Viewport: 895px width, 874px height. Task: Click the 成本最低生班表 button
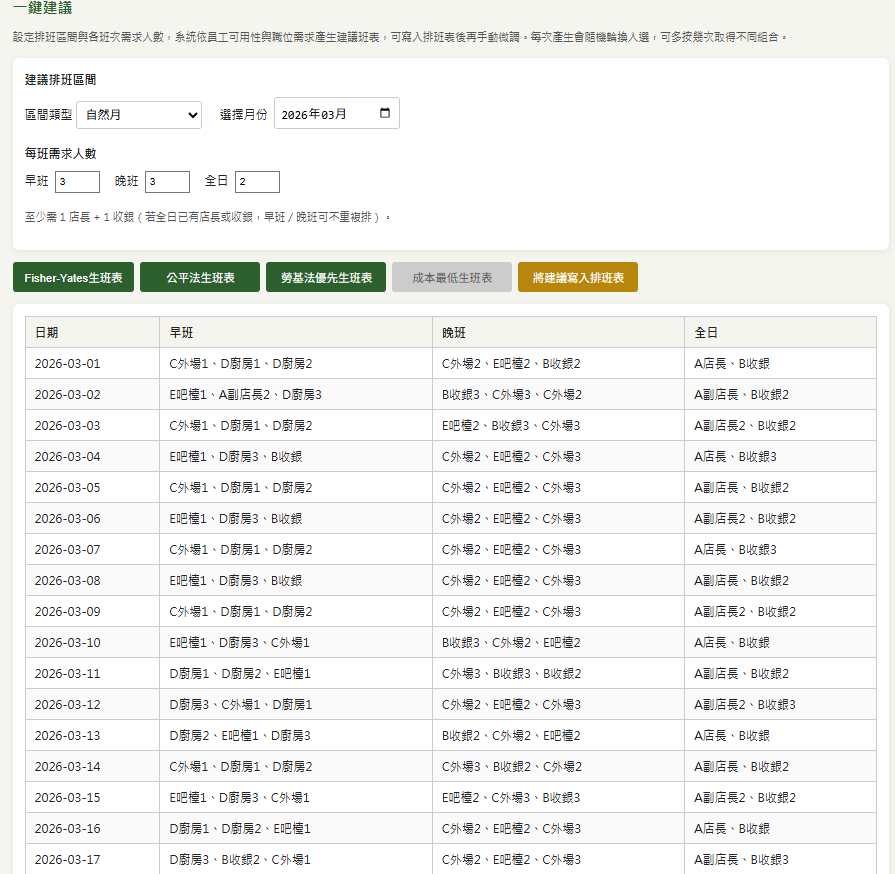point(451,277)
